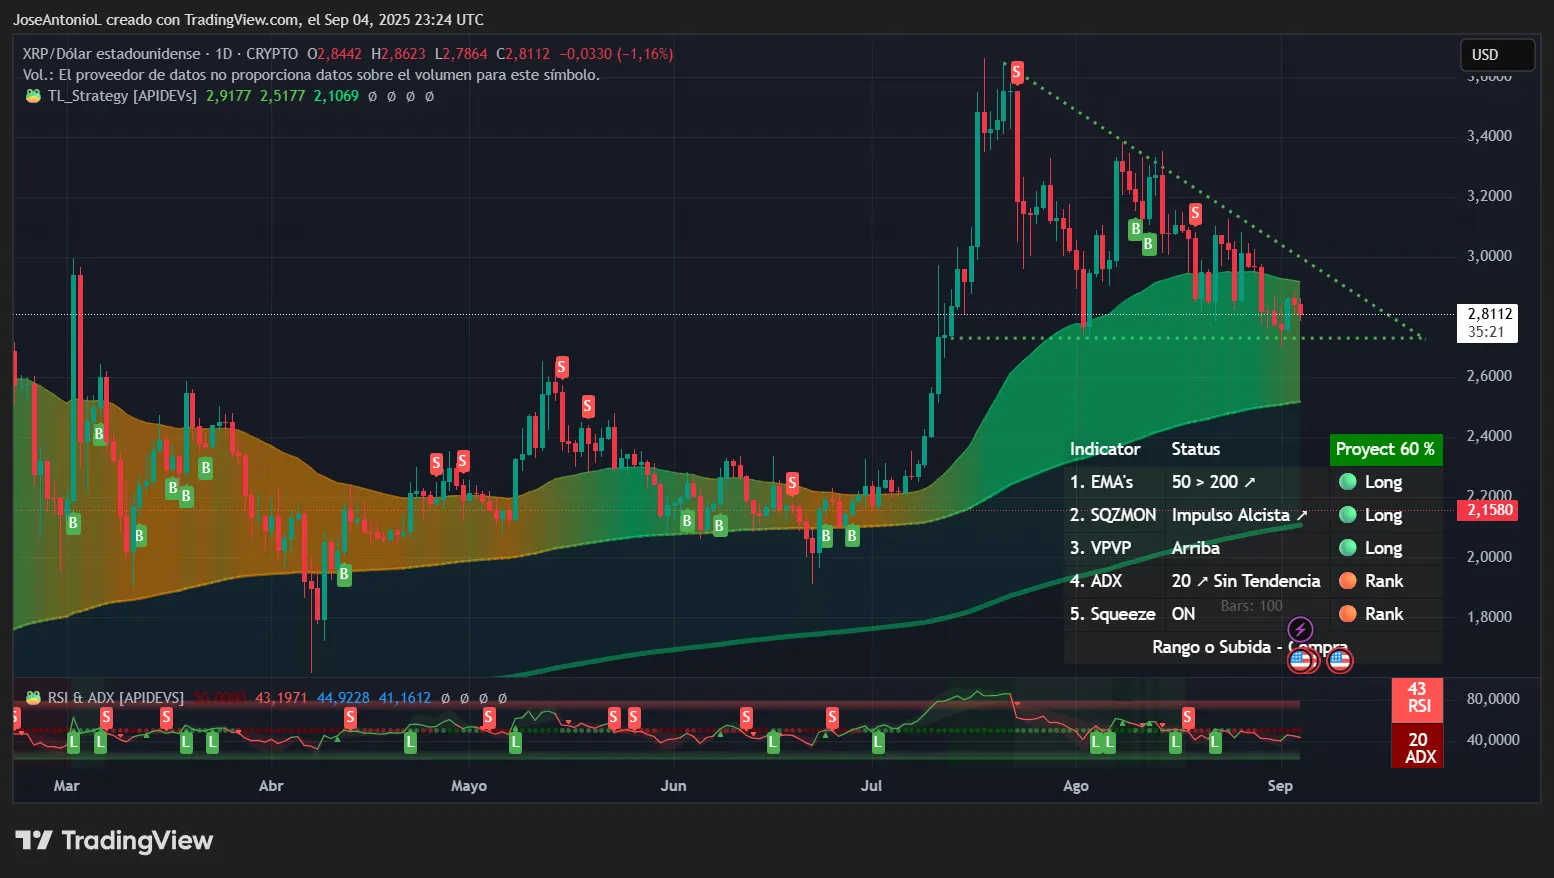Viewport: 1554px width, 878px height.
Task: Click a B buy signal marker from August
Action: pyautogui.click(x=1135, y=230)
